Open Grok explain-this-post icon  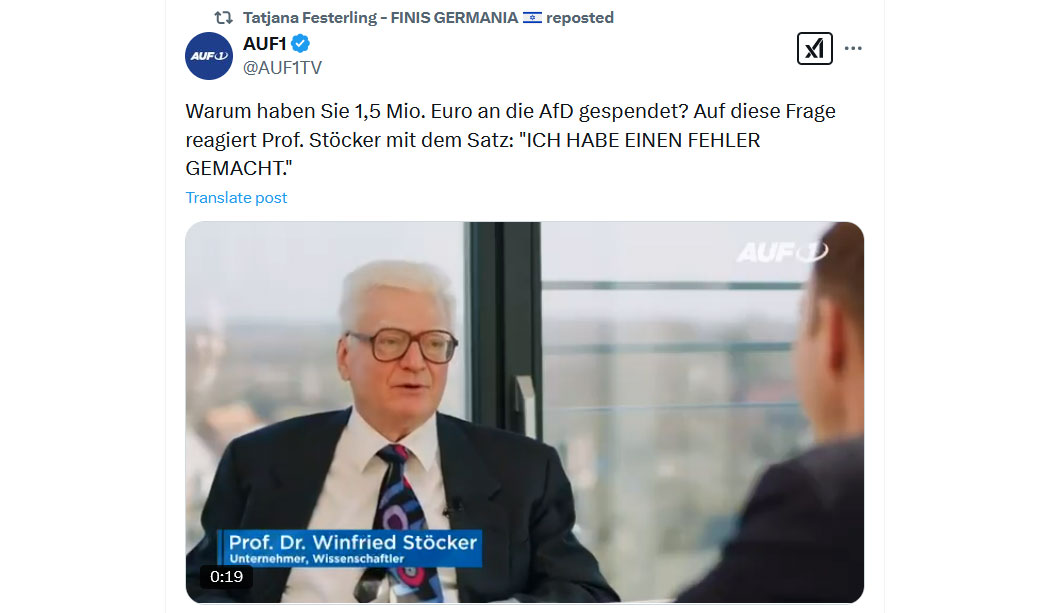point(814,48)
